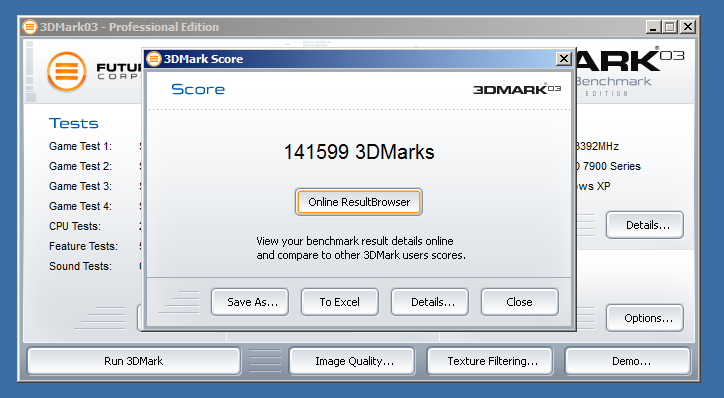
Task: Close the 3DMark Score dialog with X
Action: tap(563, 59)
